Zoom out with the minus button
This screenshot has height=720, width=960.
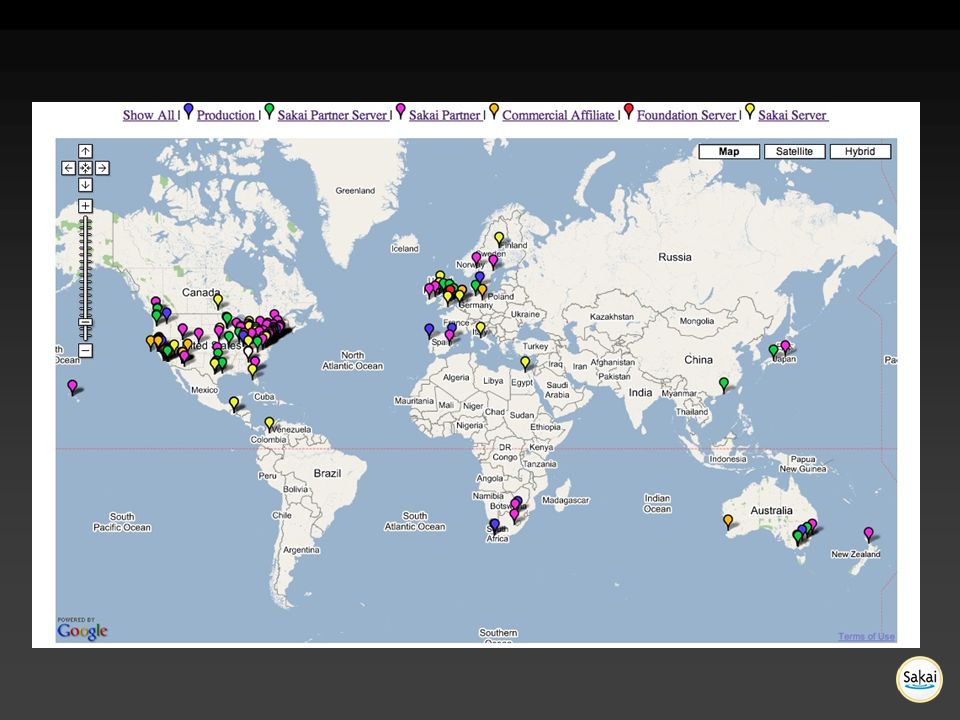(85, 351)
